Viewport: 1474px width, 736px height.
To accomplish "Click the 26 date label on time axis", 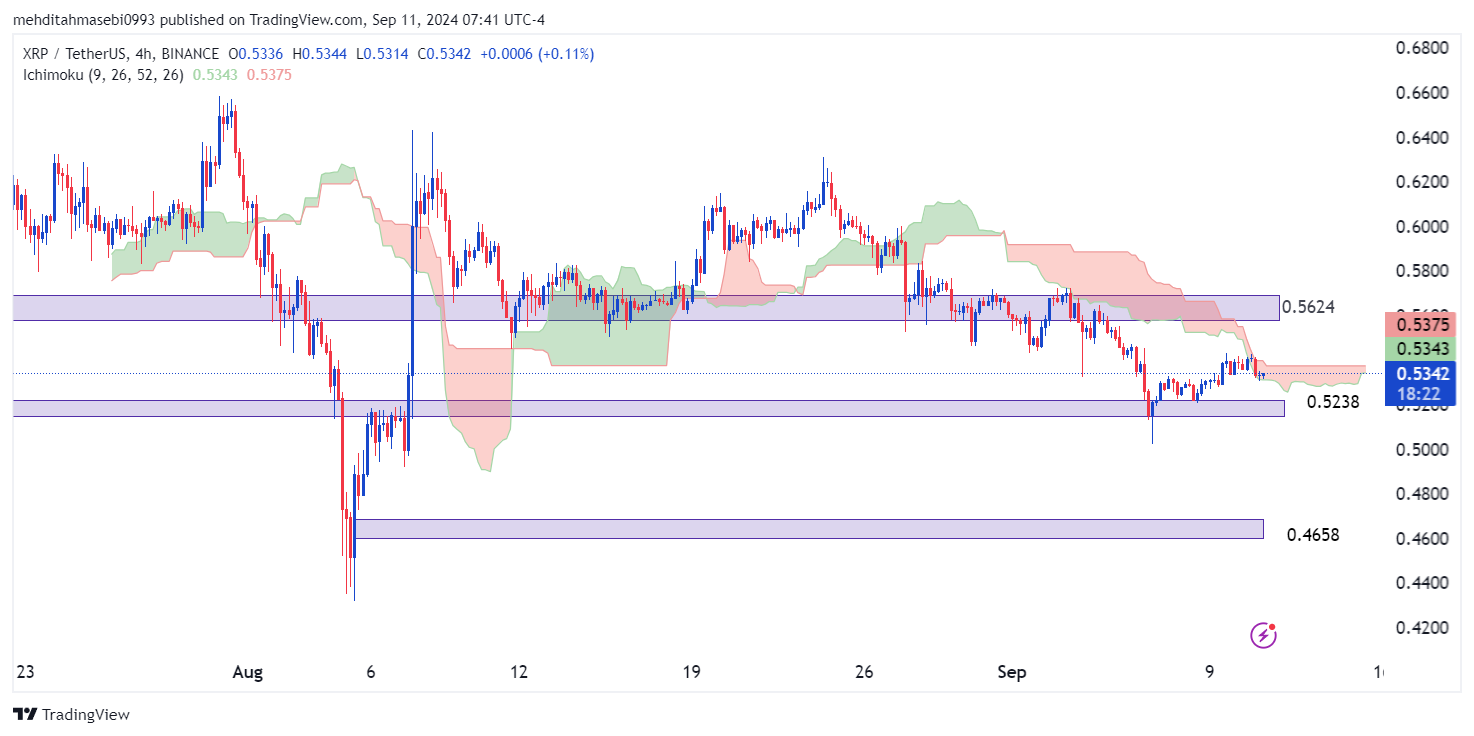I will (866, 673).
